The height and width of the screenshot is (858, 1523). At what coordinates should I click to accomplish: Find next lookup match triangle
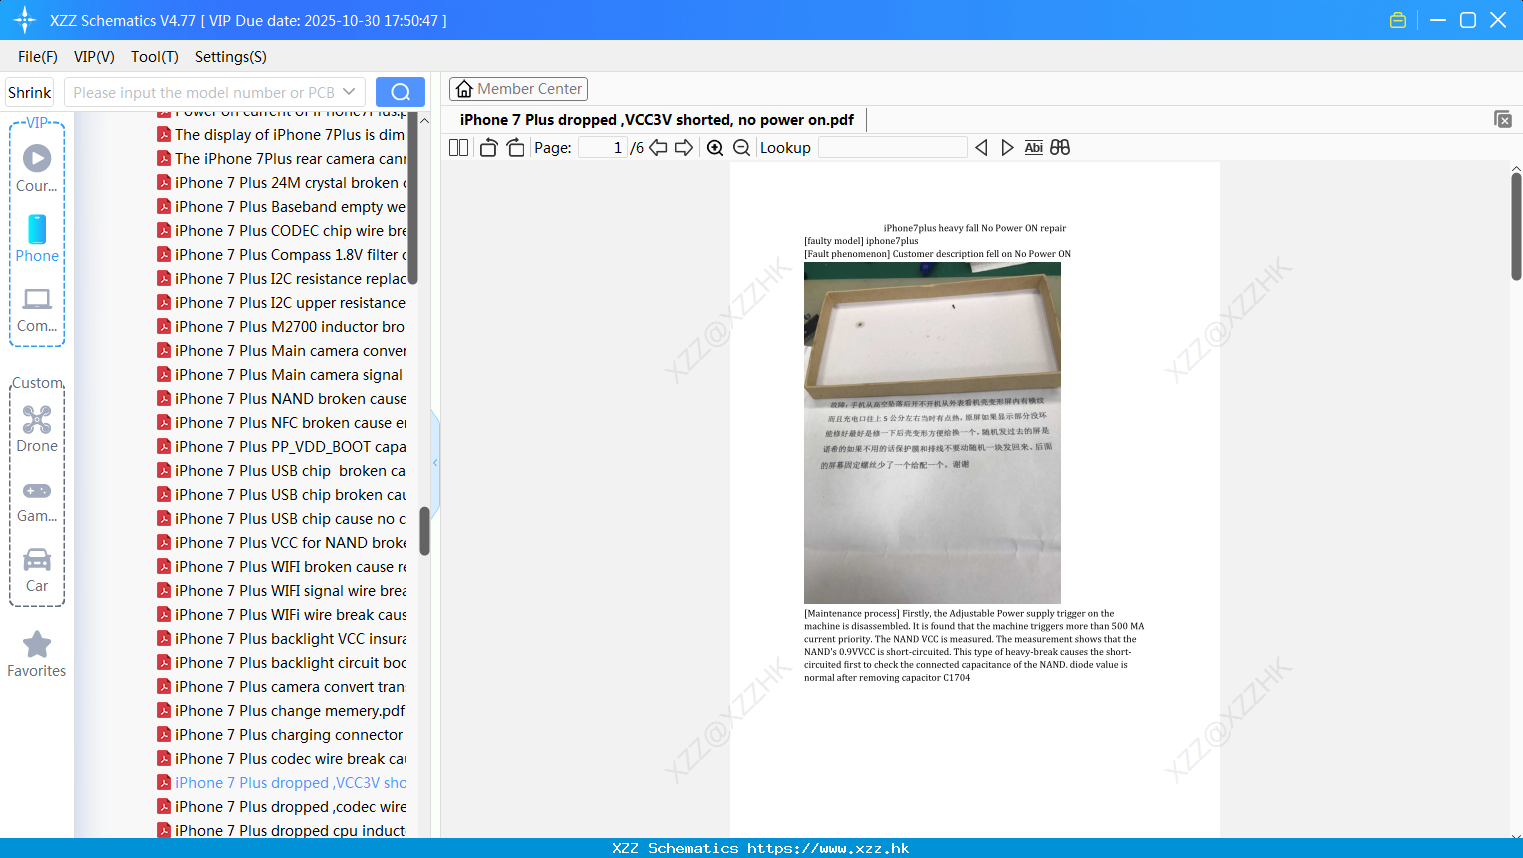[x=1007, y=148]
